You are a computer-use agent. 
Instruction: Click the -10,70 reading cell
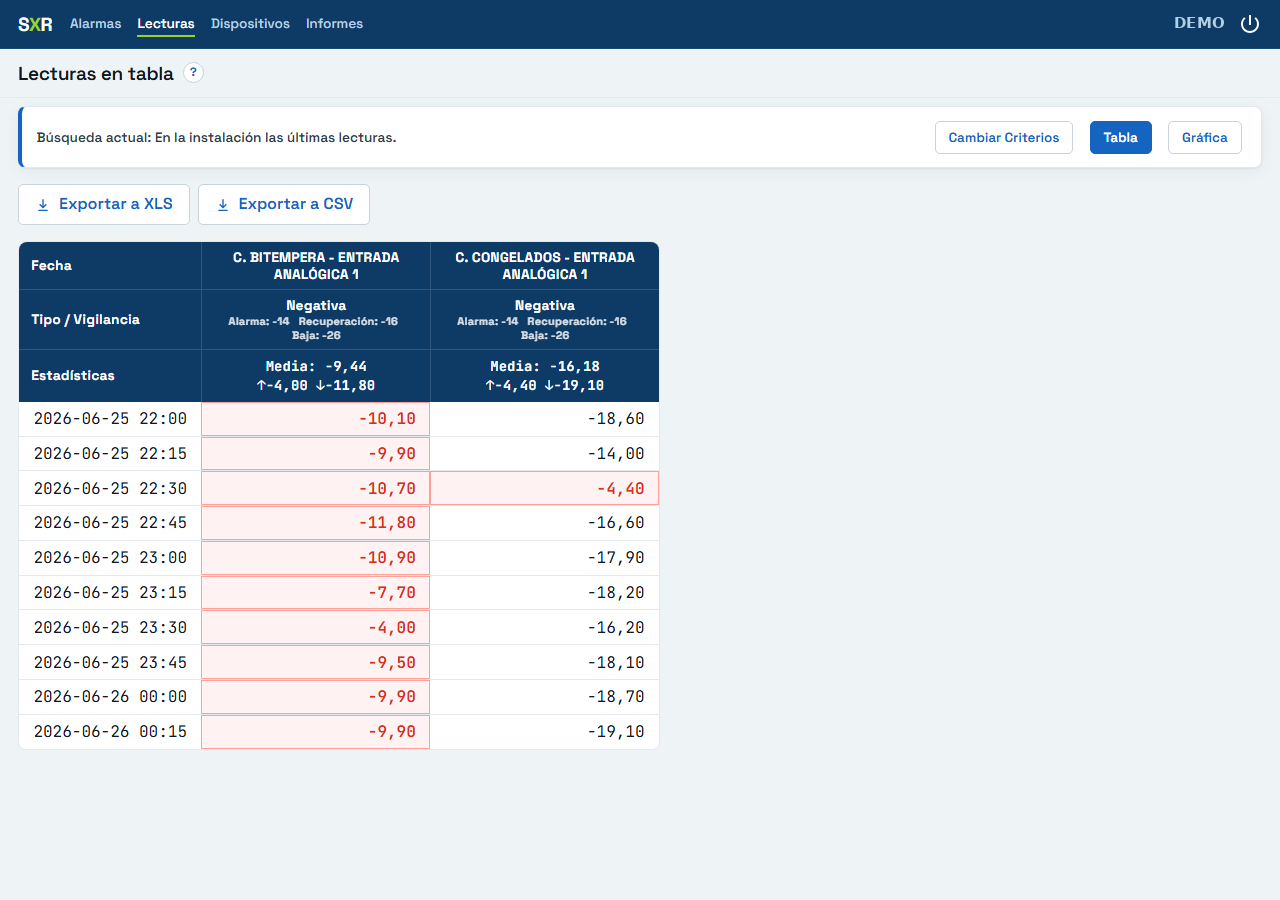[x=316, y=489]
